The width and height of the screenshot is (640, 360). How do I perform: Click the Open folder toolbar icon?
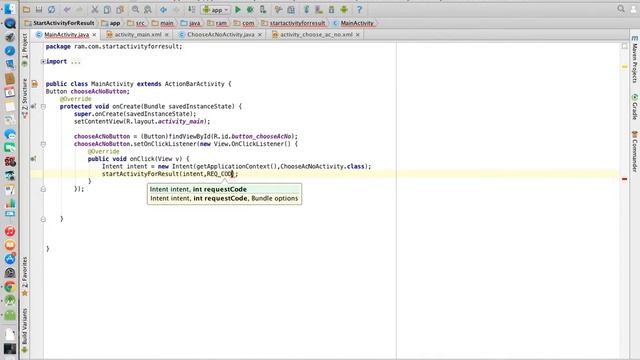(x=26, y=9)
